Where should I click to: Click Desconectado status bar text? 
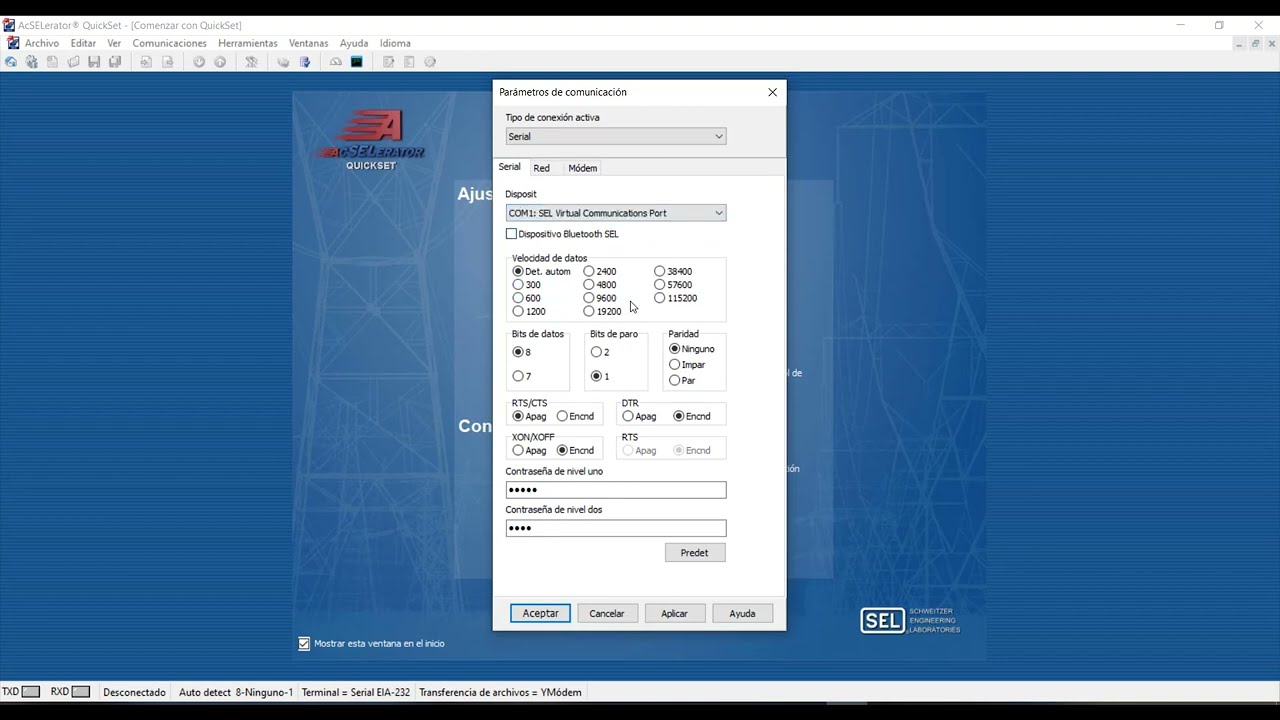134,692
